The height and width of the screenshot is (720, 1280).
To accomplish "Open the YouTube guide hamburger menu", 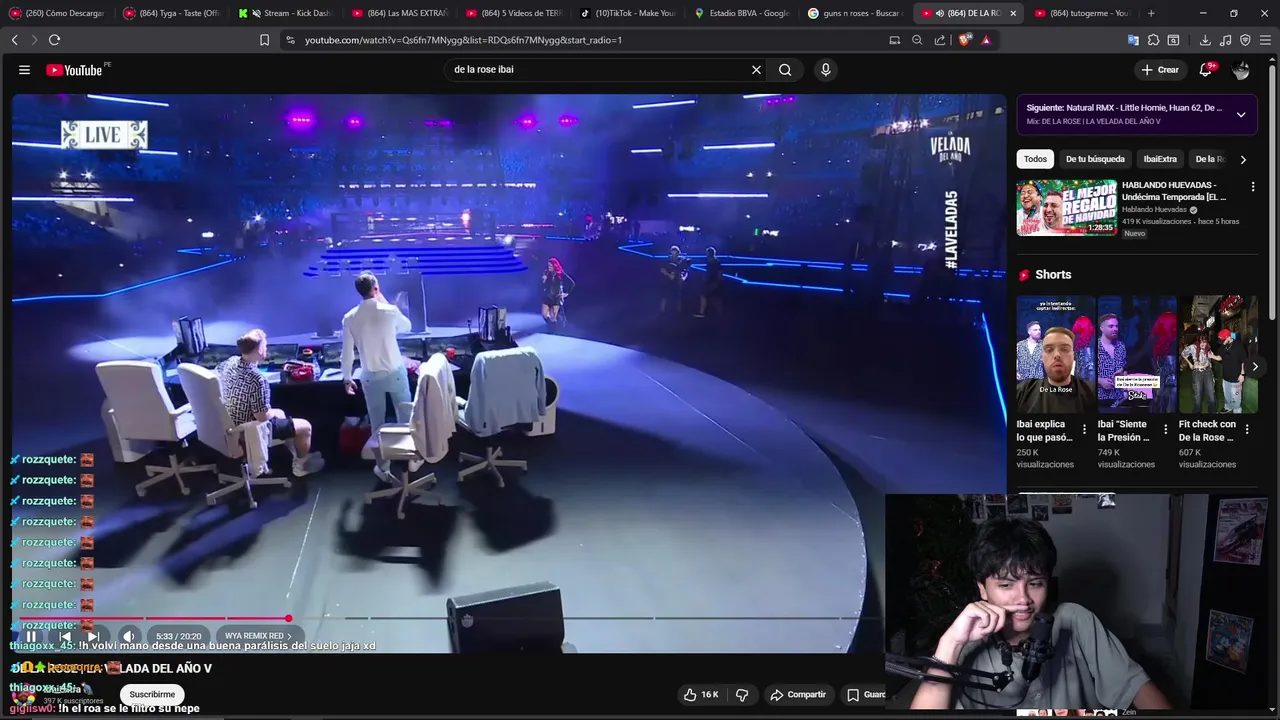I will (24, 70).
